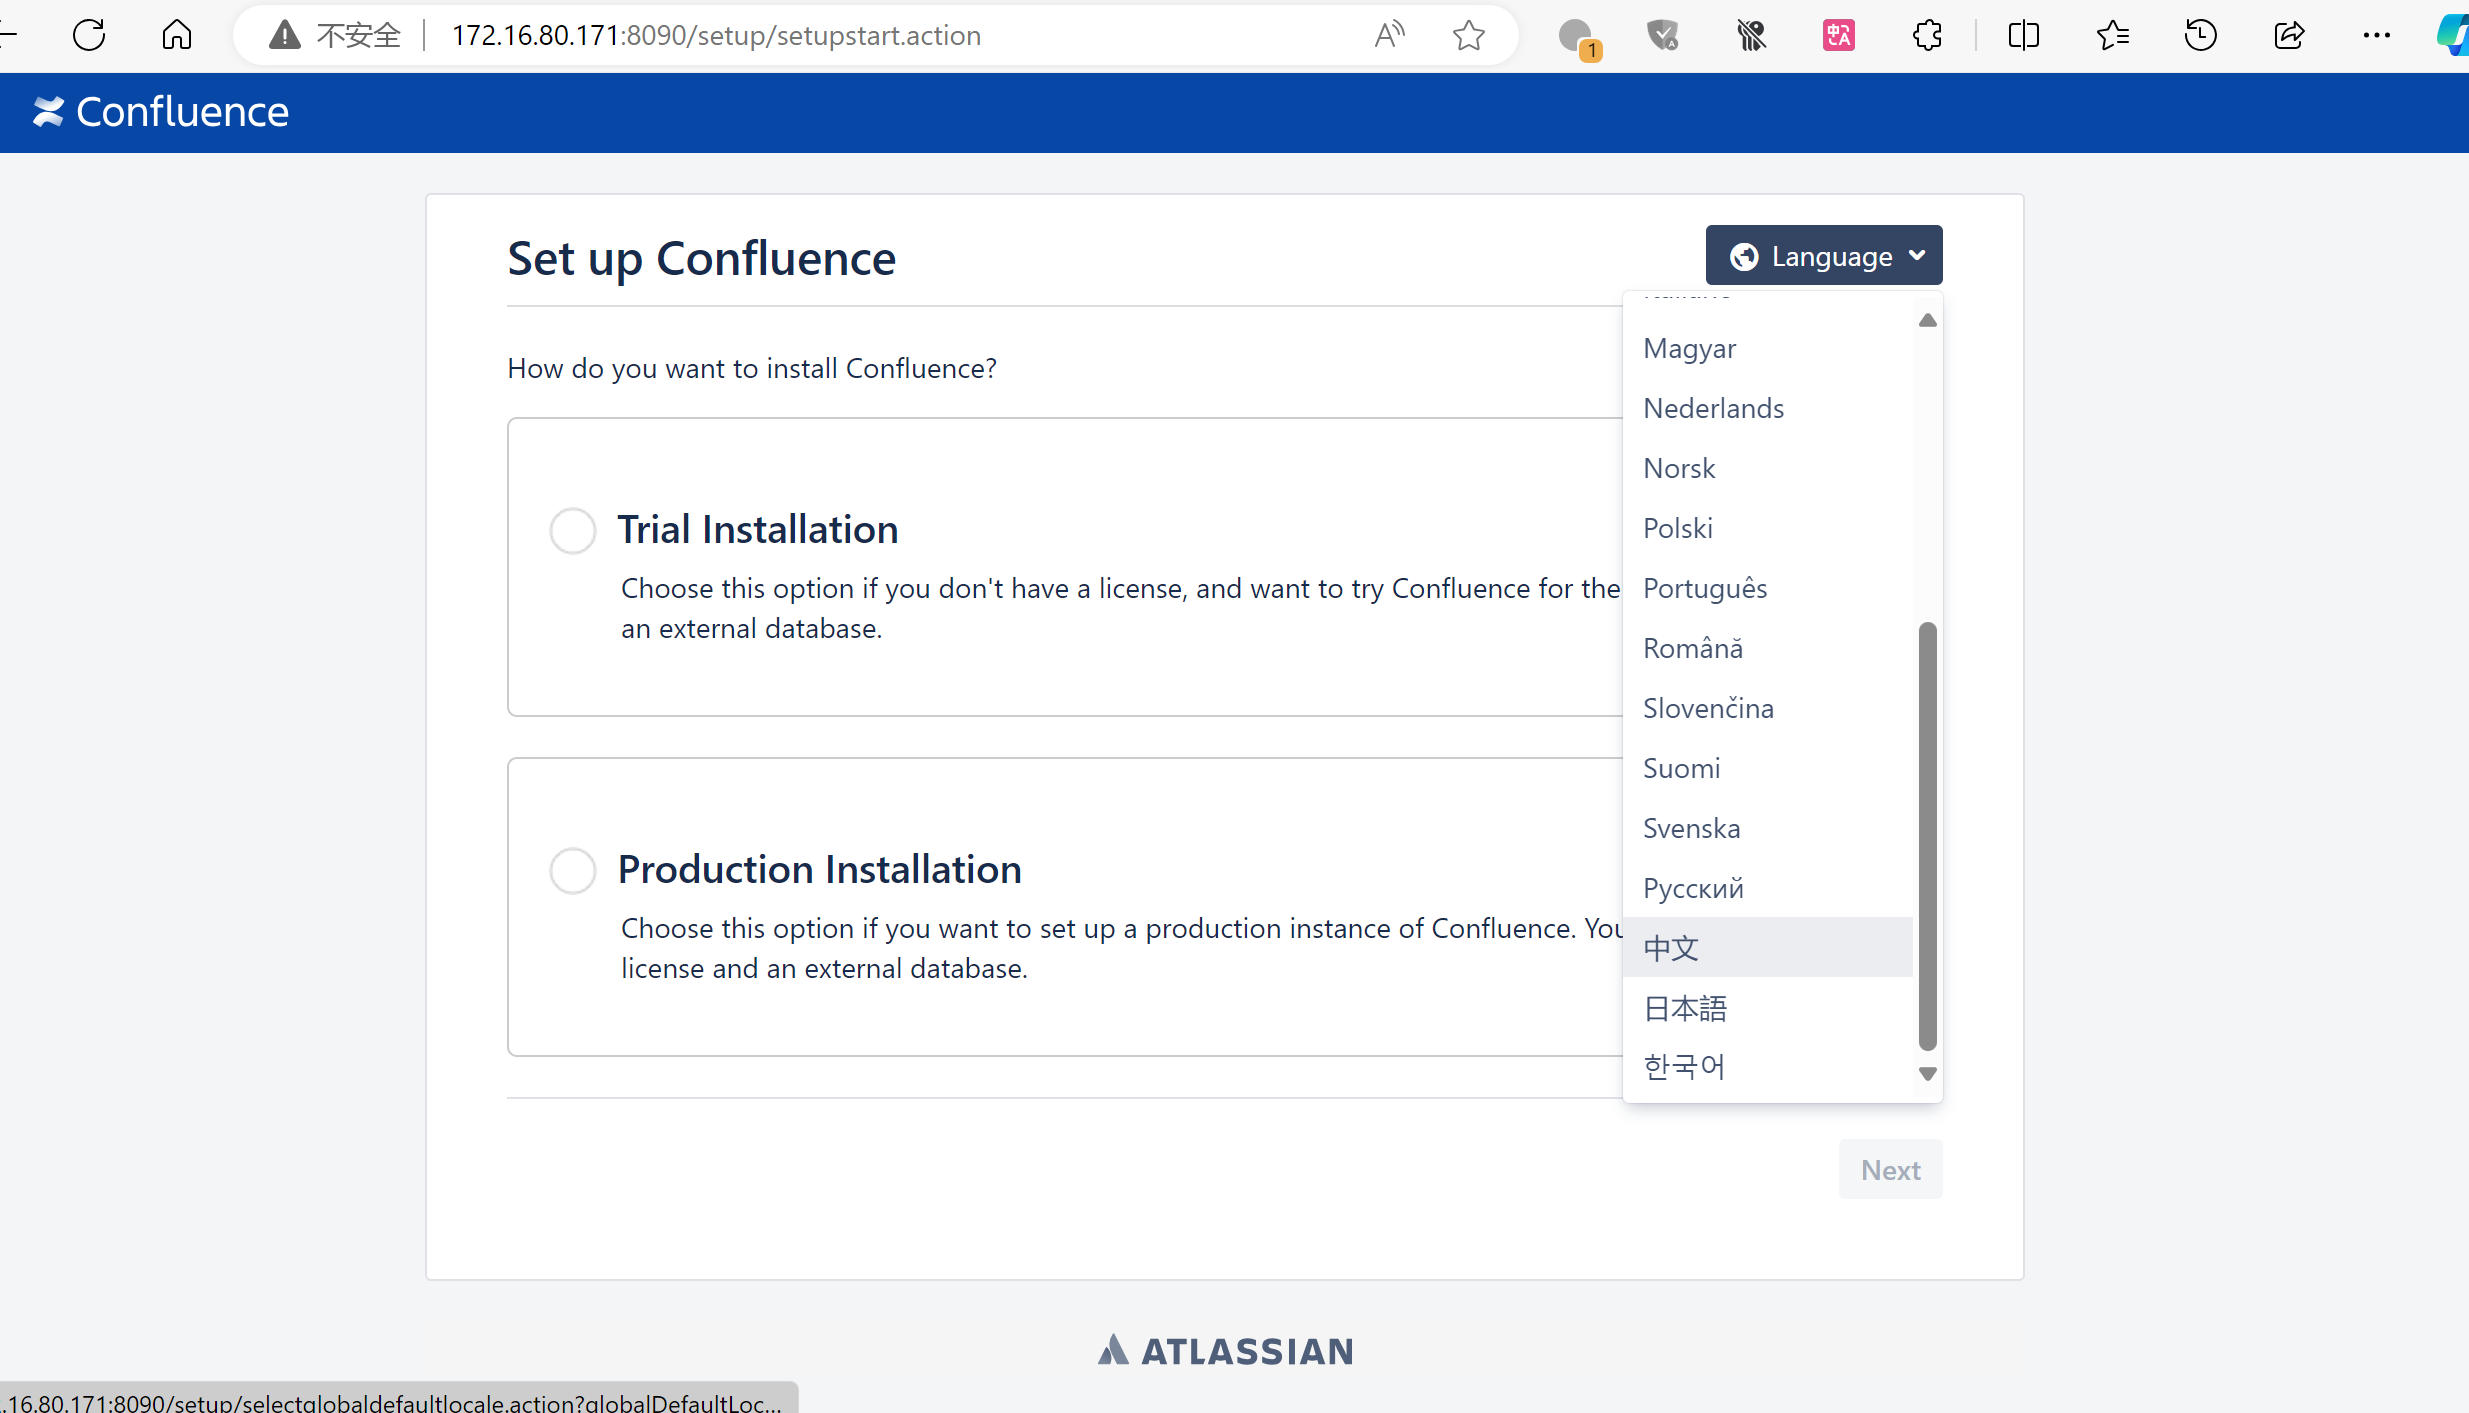Image resolution: width=2469 pixels, height=1413 pixels.
Task: Click the language list scrollbar thumb
Action: (1928, 836)
